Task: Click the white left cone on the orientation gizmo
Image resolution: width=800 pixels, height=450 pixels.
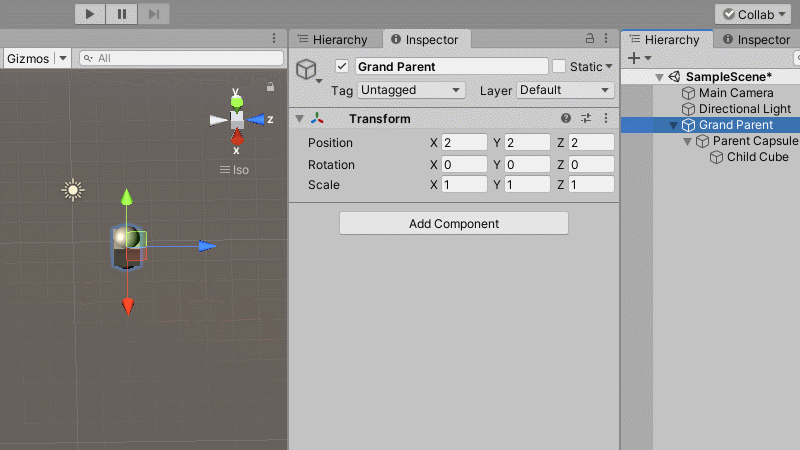Action: coord(218,120)
